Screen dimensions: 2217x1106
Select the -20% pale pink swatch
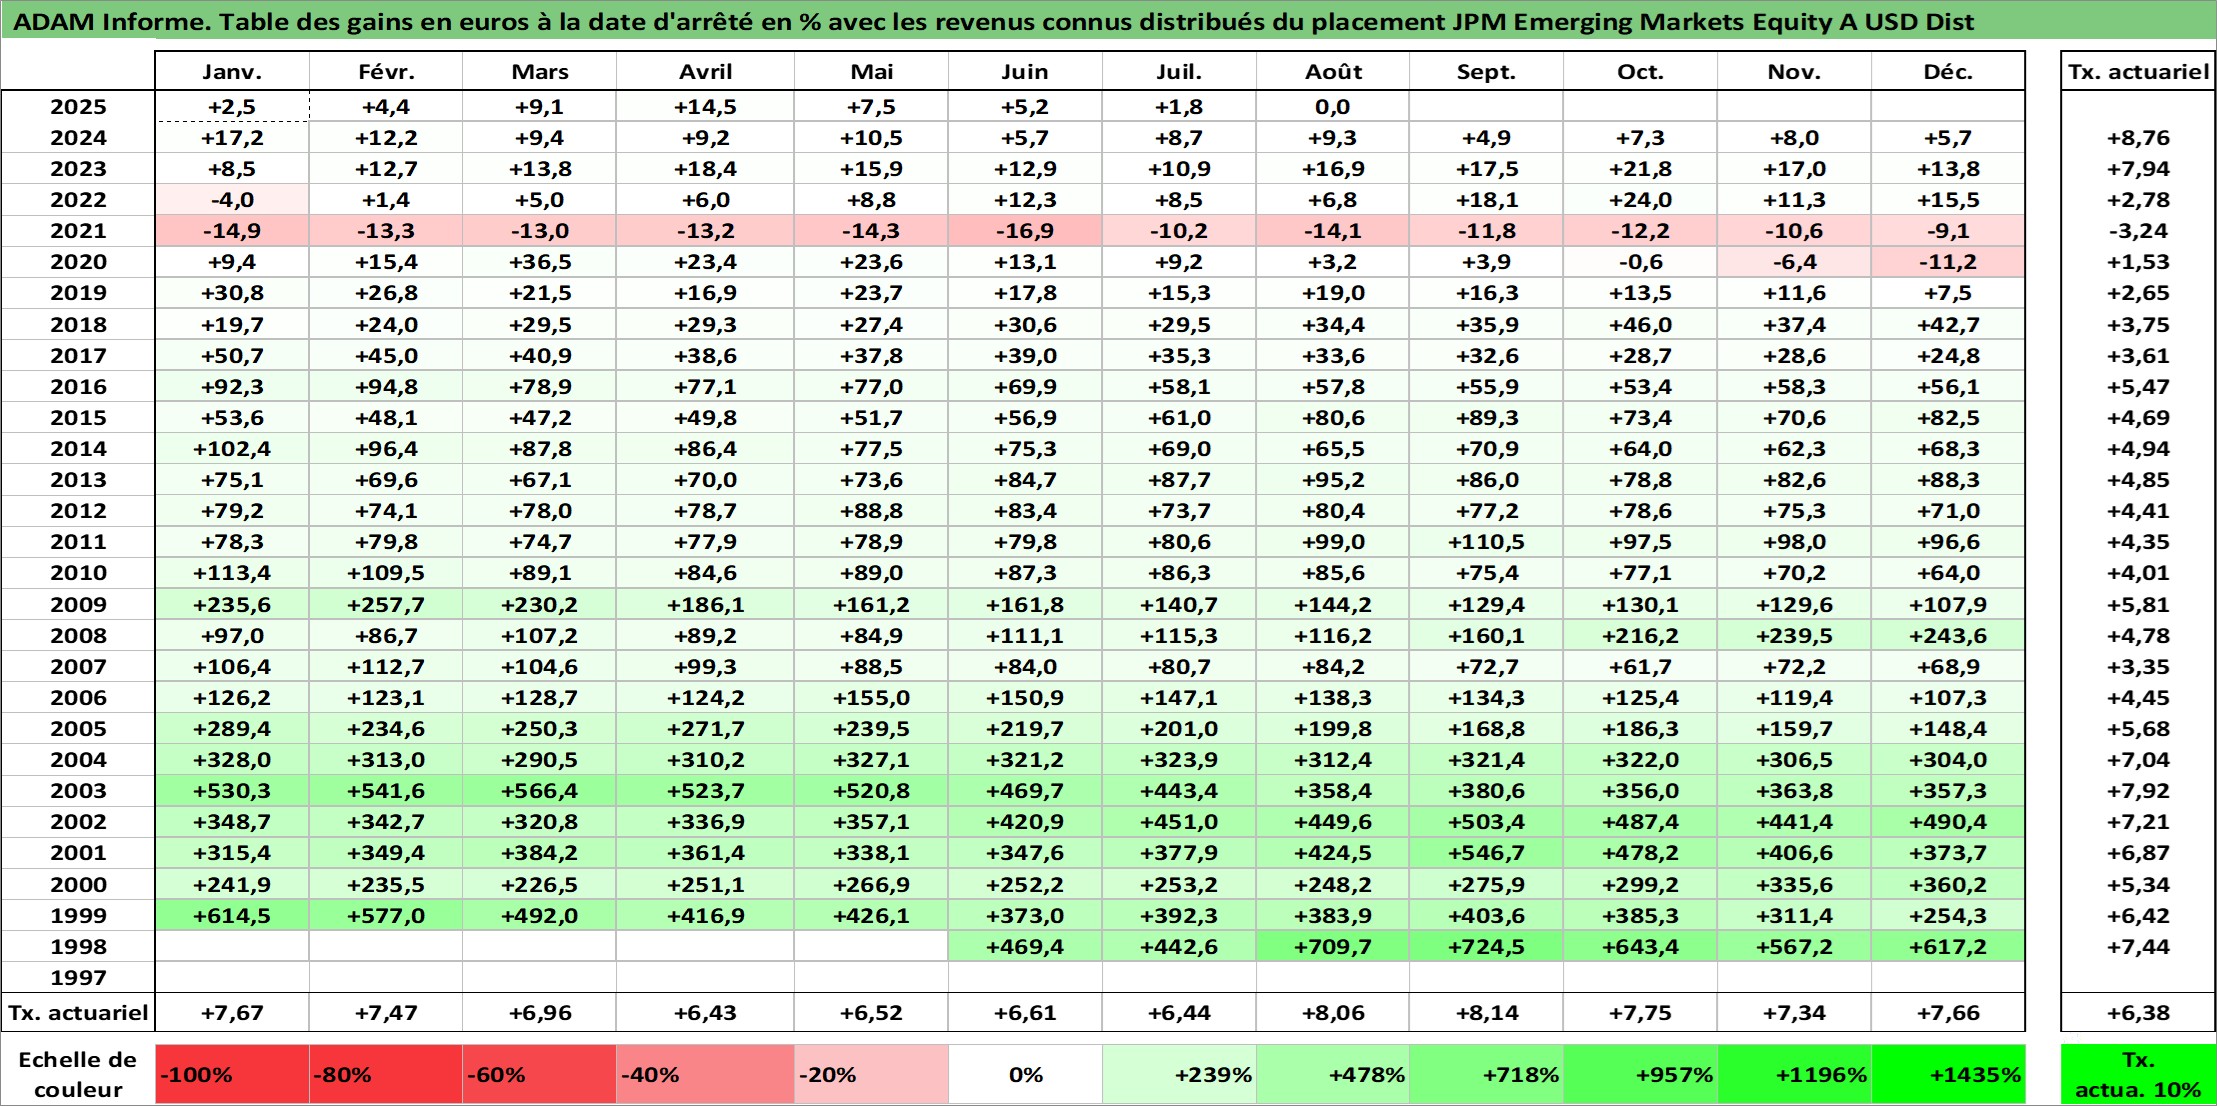click(x=871, y=1075)
